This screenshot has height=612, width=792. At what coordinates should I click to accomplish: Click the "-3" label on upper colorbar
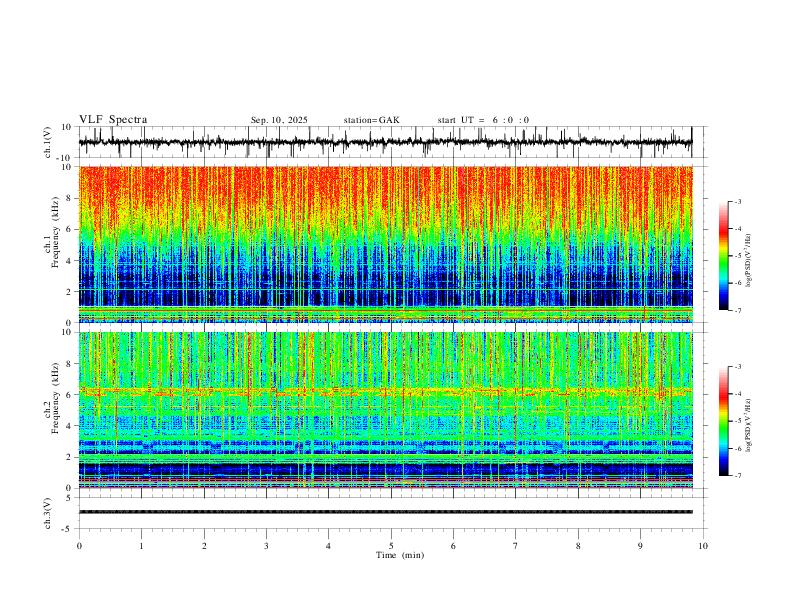tap(737, 201)
